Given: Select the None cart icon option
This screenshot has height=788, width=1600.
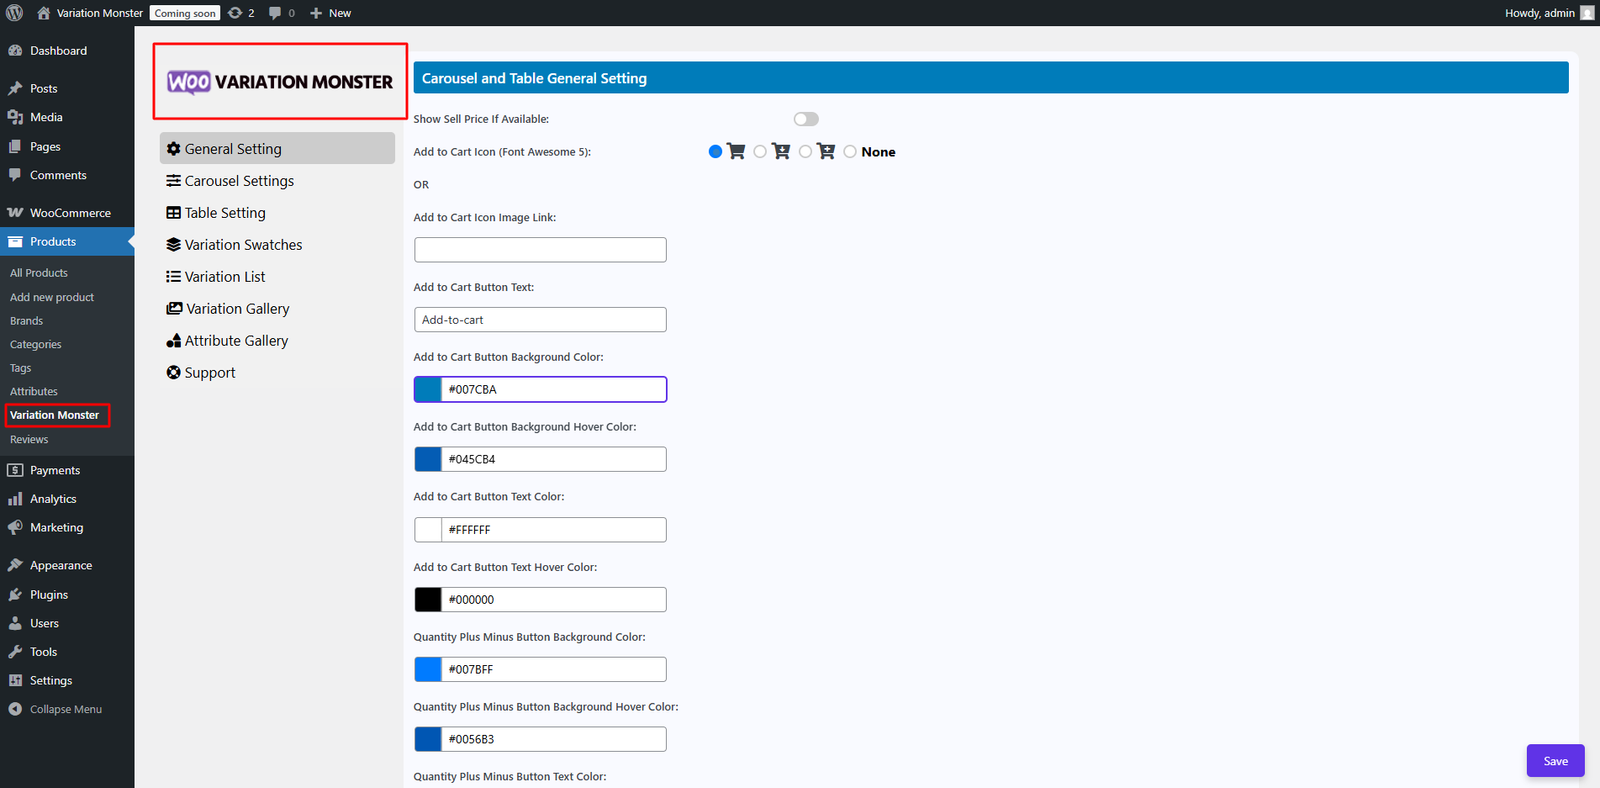Looking at the screenshot, I should point(850,152).
